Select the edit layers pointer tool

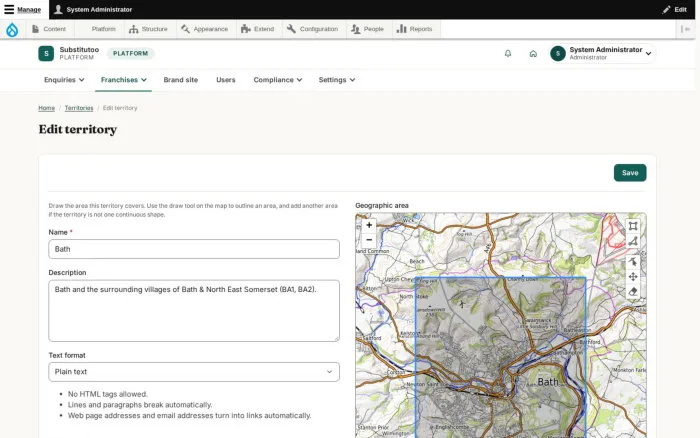[x=633, y=262]
